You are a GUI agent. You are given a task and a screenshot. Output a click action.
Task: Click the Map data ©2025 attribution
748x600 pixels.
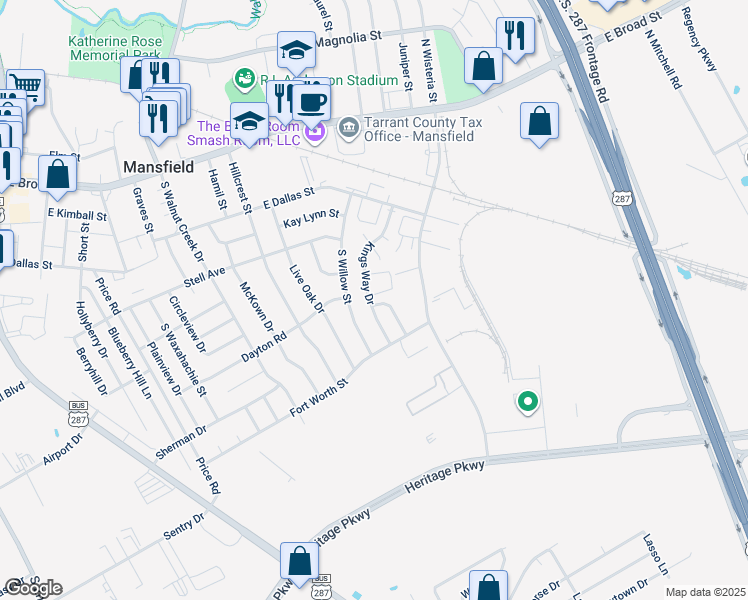point(706,592)
